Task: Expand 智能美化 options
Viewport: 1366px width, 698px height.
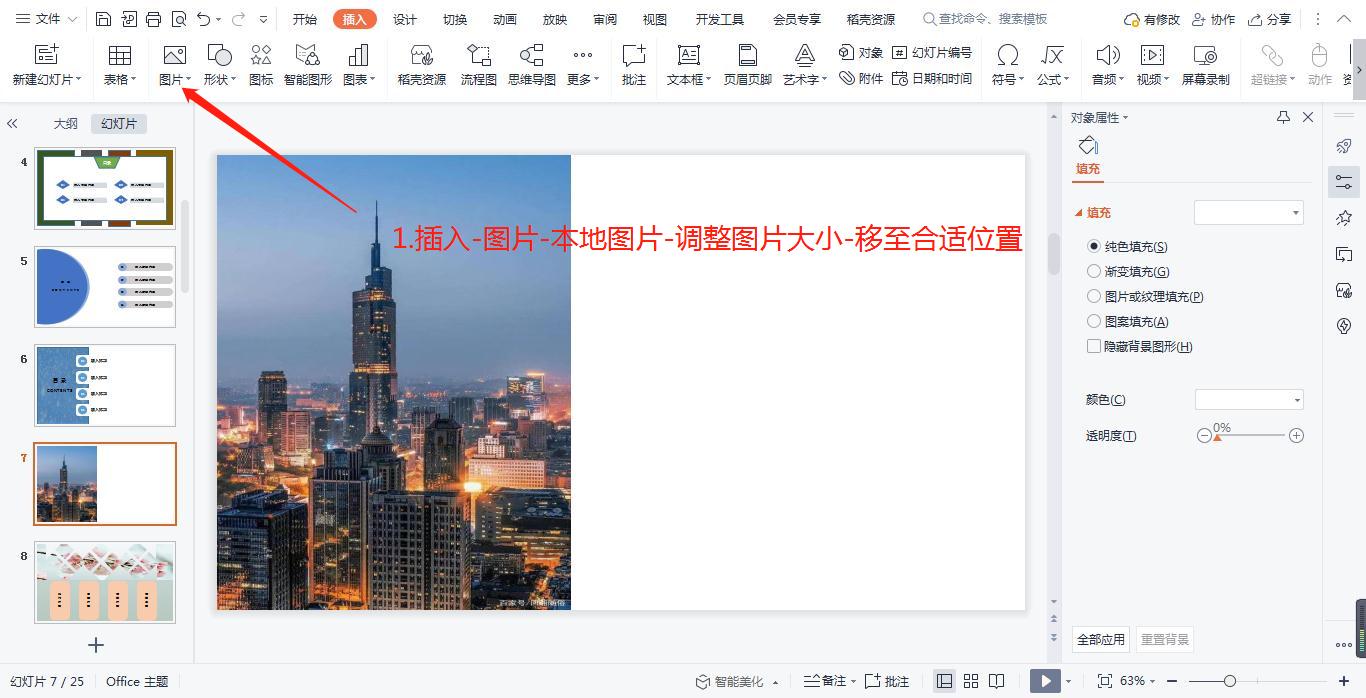Action: 776,682
